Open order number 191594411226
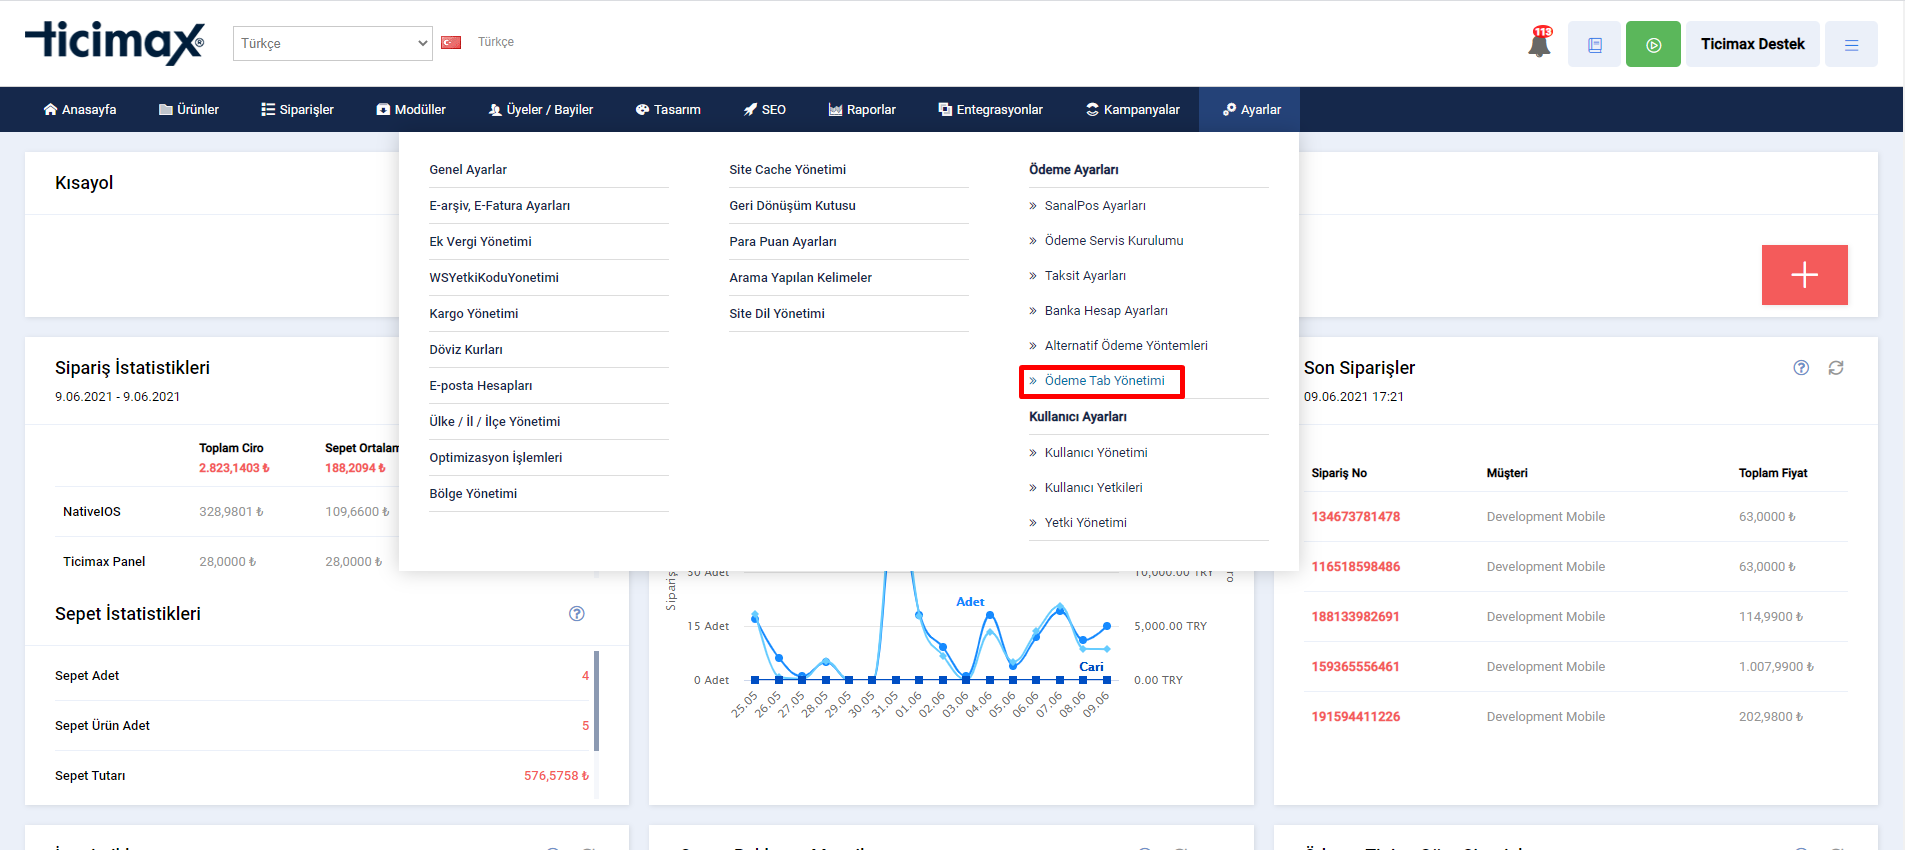Screen dimensions: 1905x850 (1356, 717)
